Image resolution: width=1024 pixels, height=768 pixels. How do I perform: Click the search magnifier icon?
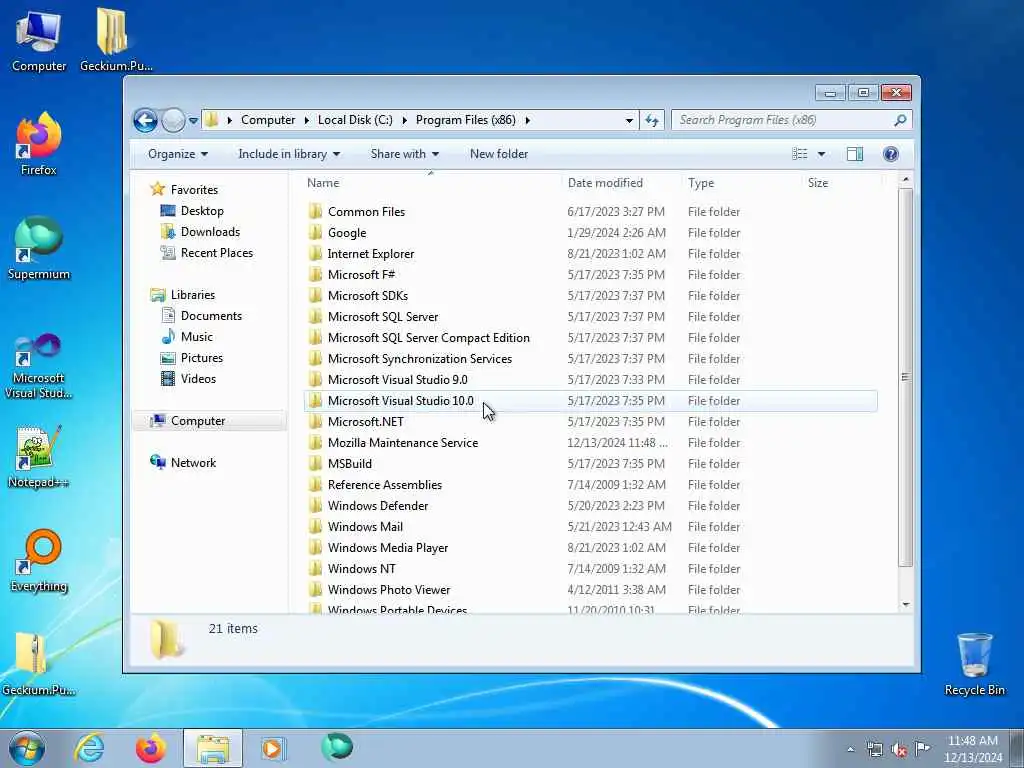tap(900, 120)
